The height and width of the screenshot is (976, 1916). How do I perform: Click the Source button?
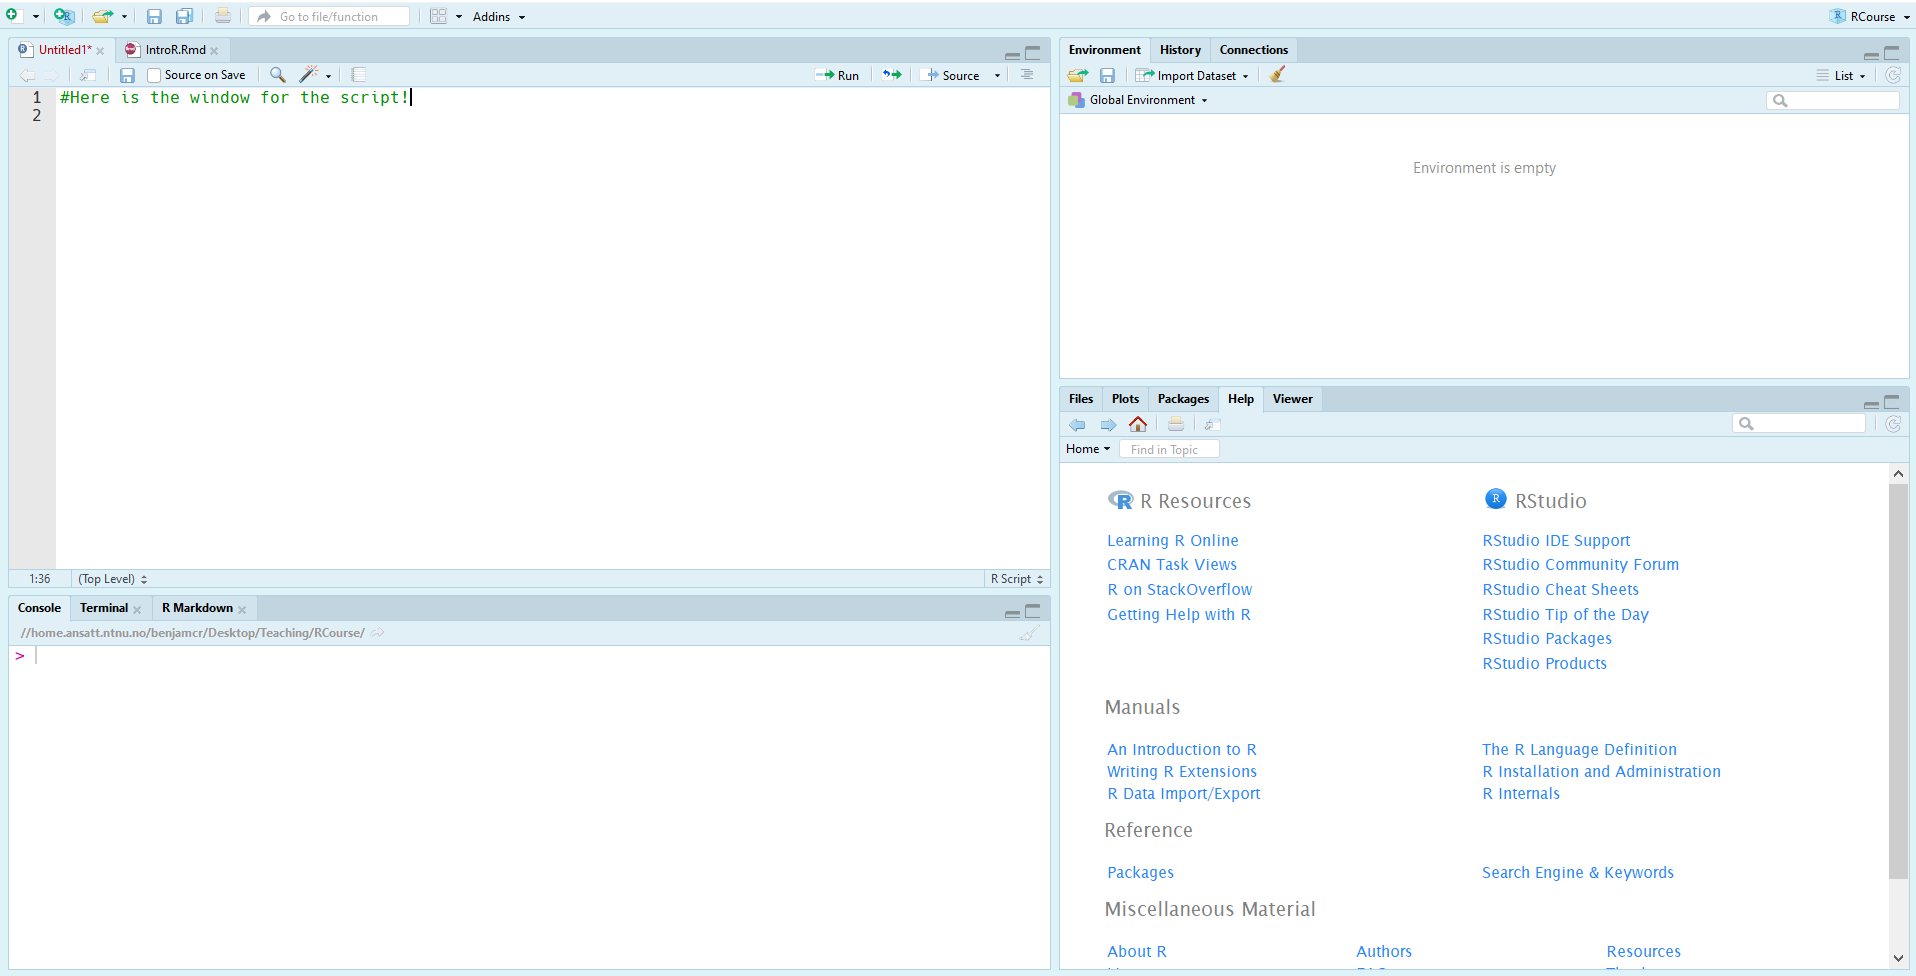[x=953, y=75]
